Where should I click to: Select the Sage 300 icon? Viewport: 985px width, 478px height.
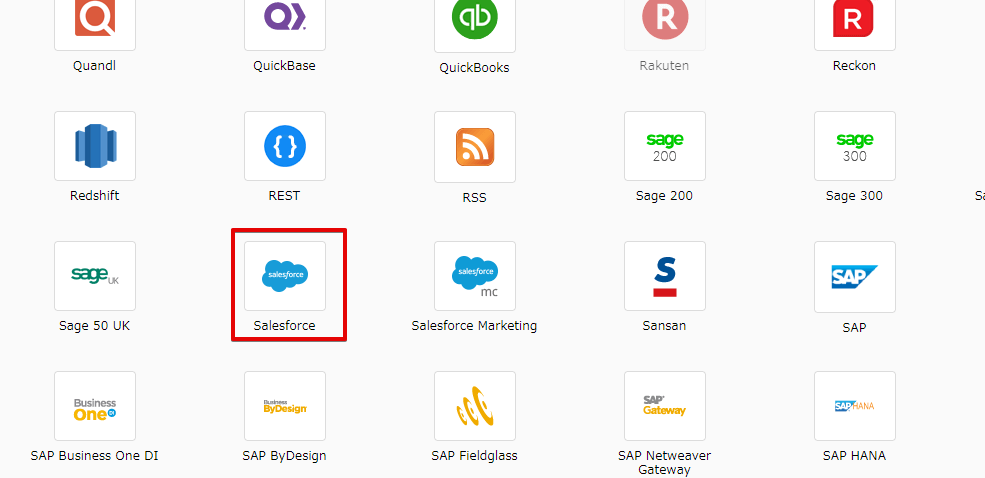[x=855, y=146]
